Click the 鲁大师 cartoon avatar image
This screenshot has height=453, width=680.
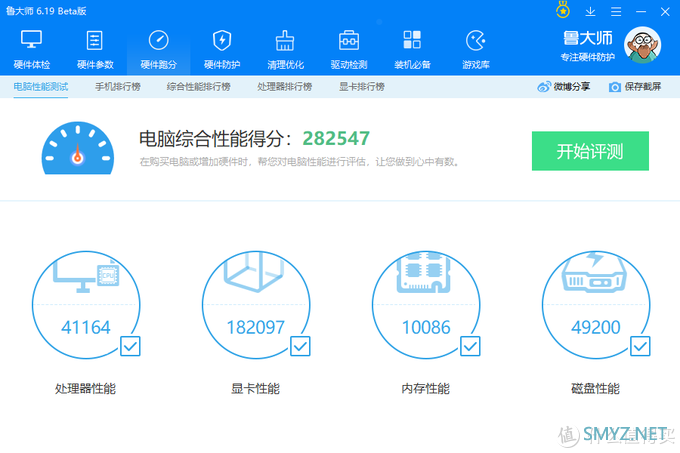pos(648,46)
